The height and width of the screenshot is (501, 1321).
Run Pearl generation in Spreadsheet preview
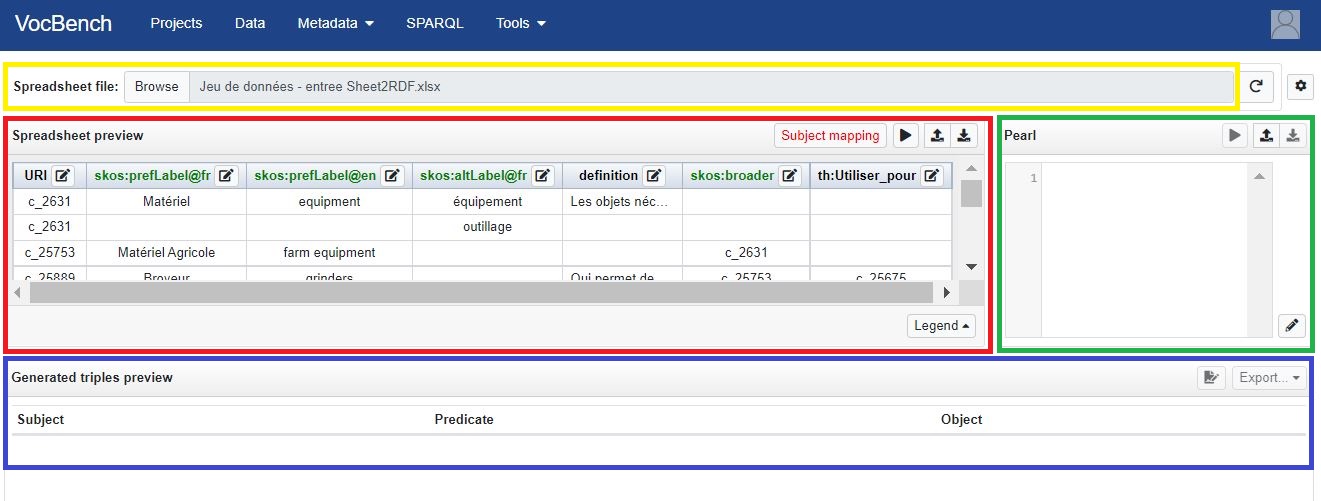pos(905,135)
